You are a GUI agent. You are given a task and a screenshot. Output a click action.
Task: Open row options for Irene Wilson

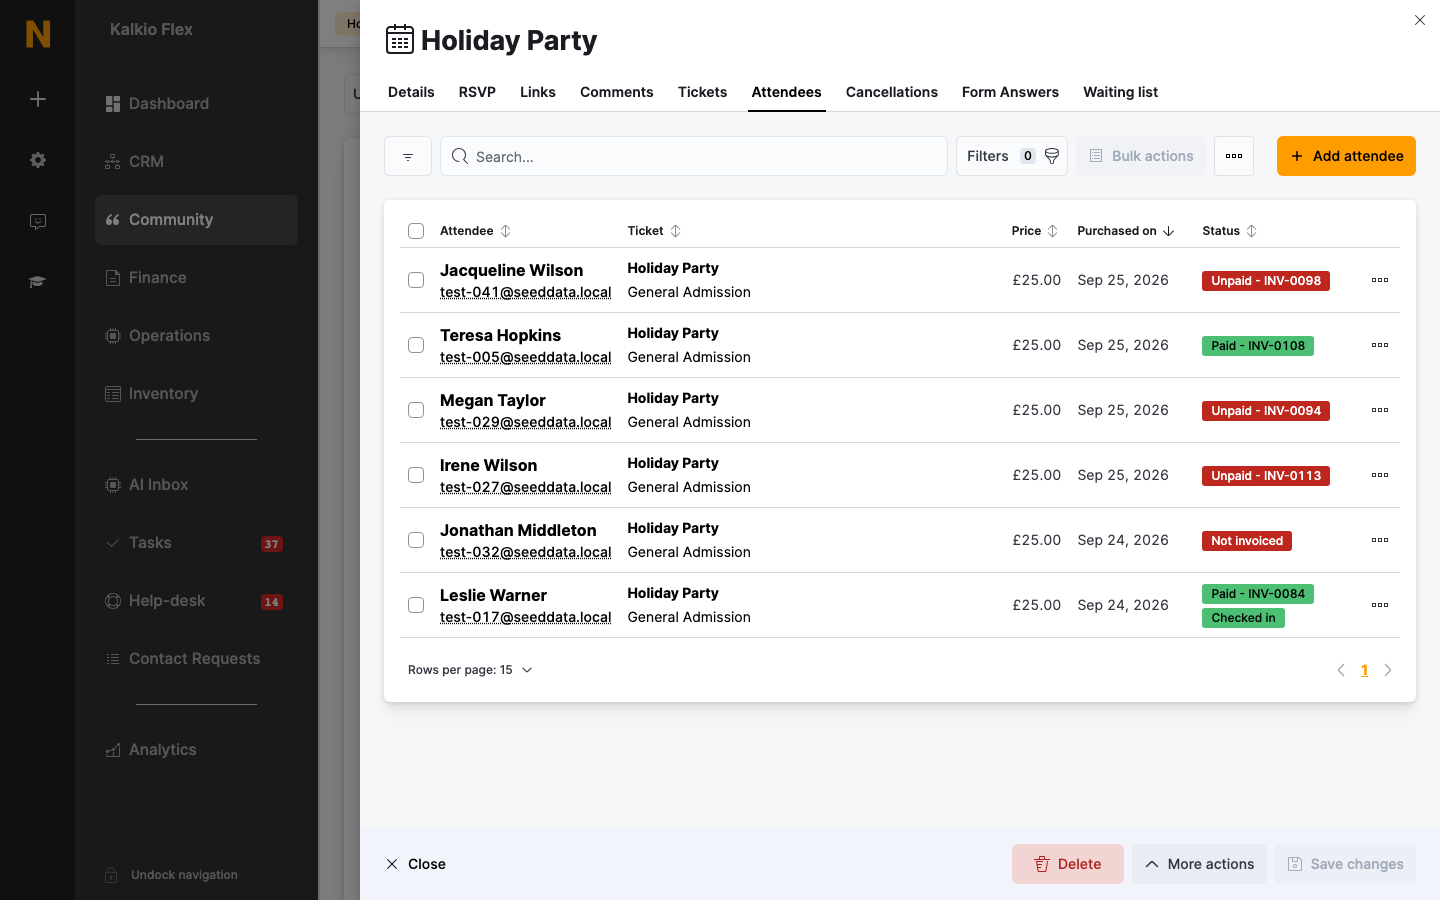(1380, 475)
